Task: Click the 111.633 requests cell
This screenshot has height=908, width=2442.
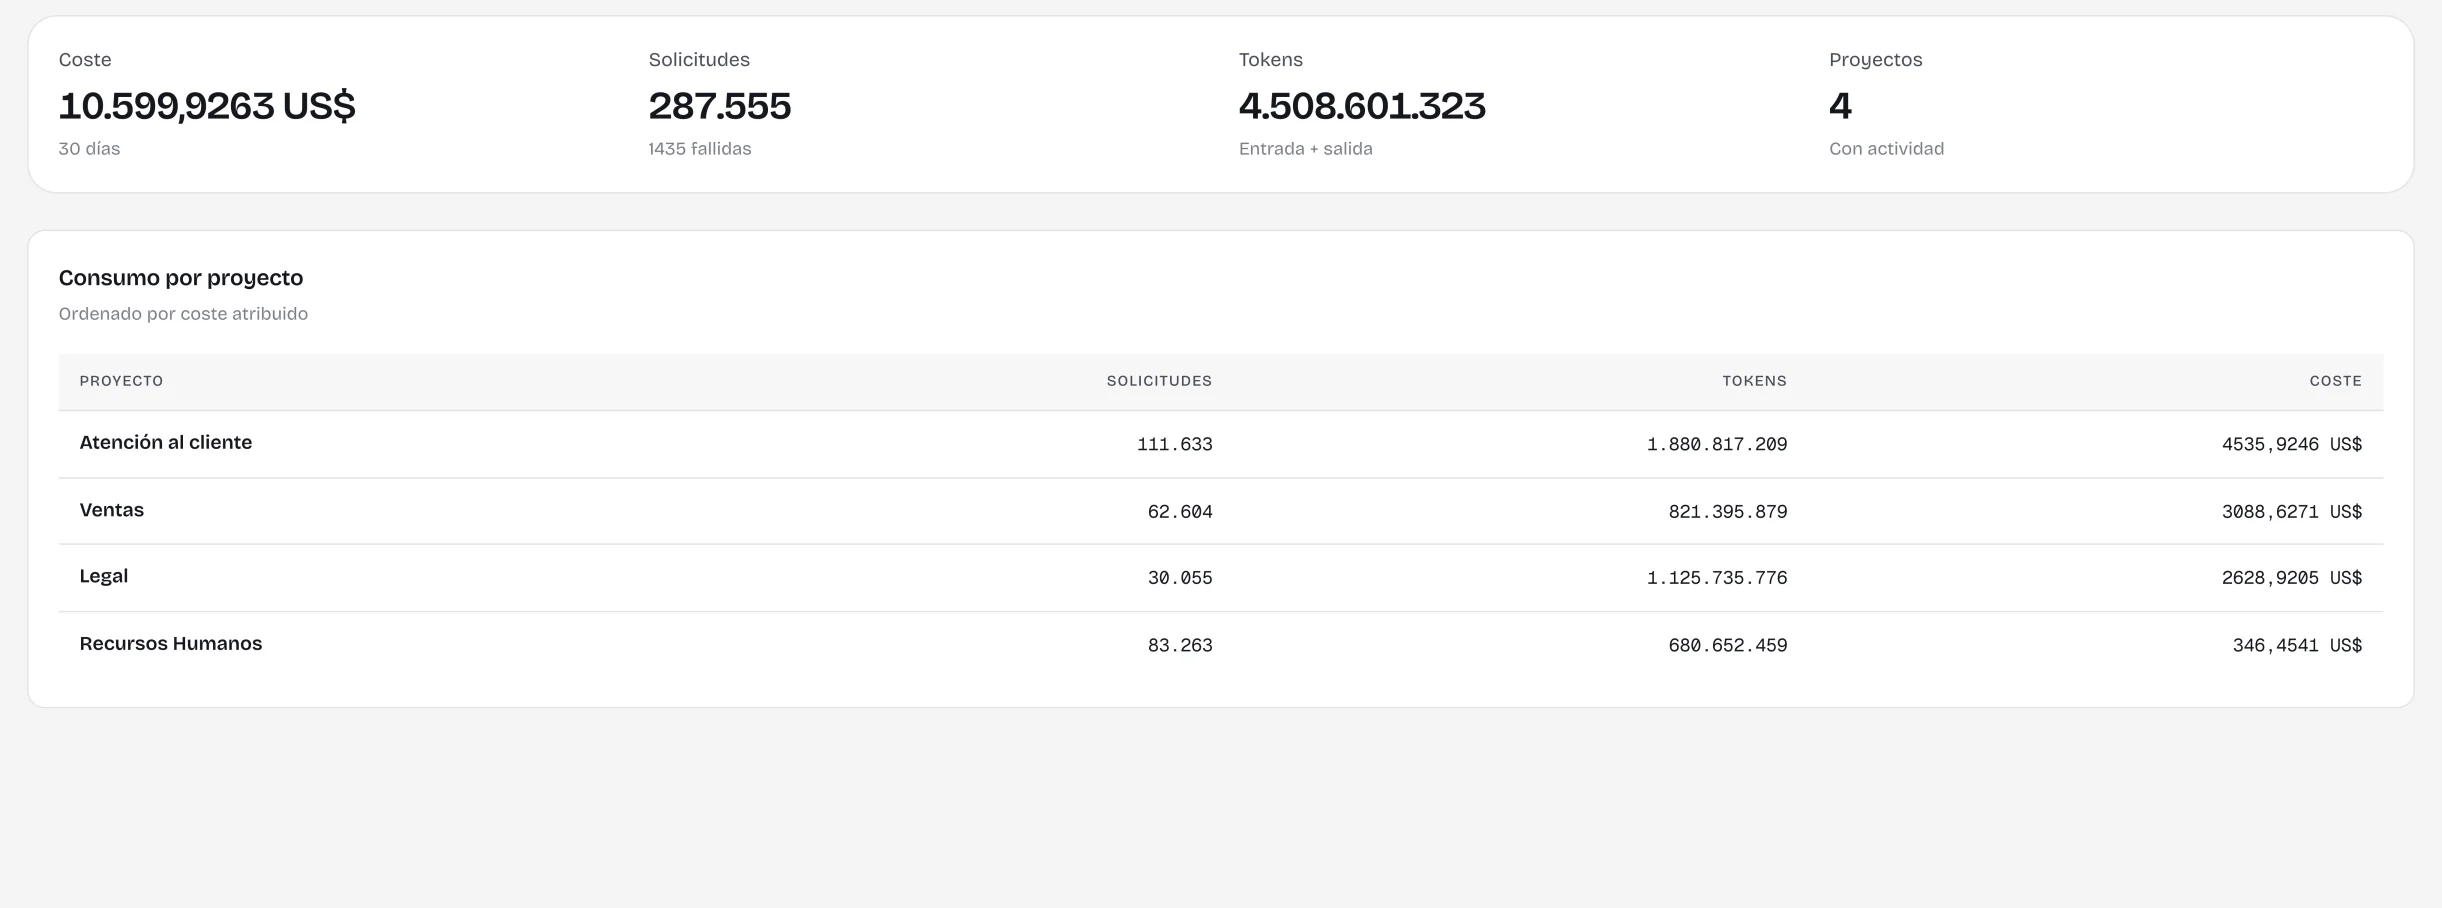Action: click(x=1175, y=444)
